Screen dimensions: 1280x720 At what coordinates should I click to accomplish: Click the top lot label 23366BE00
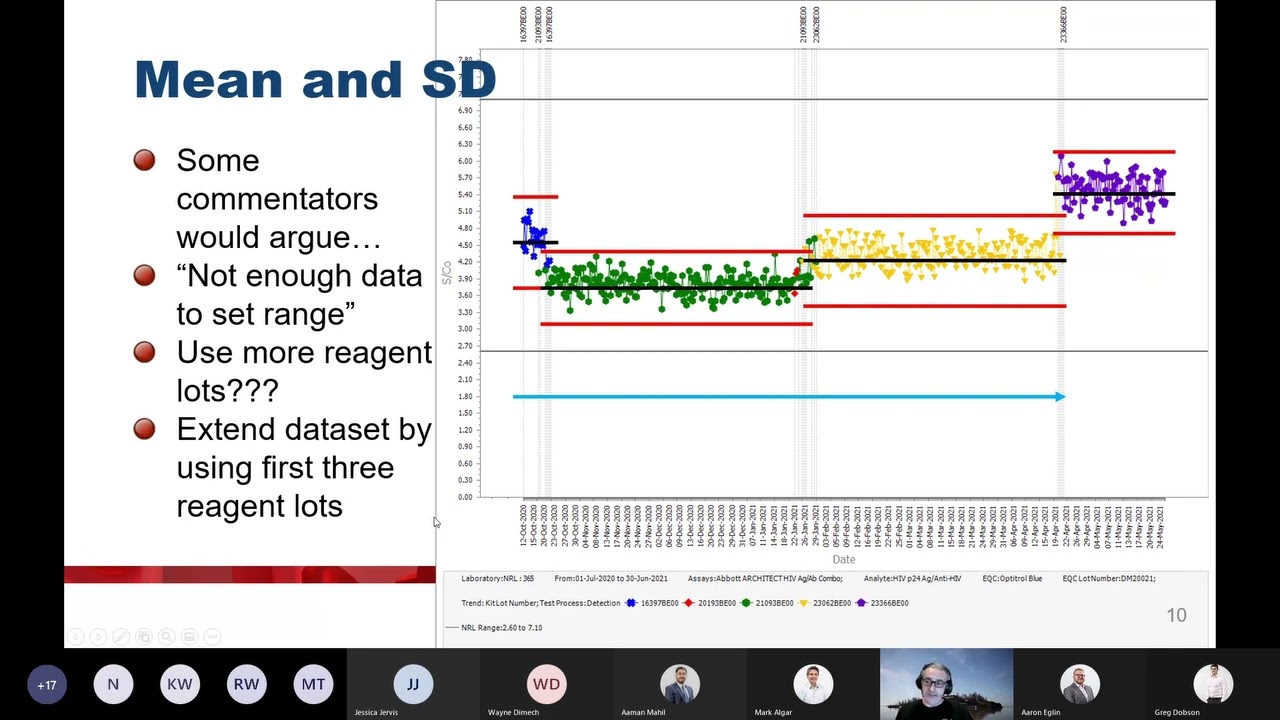click(1064, 22)
